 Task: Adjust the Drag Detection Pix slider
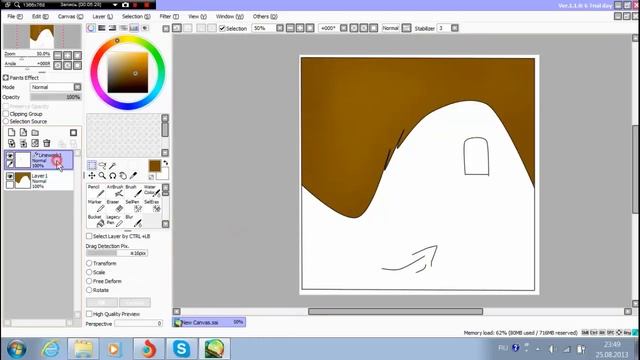[x=117, y=253]
